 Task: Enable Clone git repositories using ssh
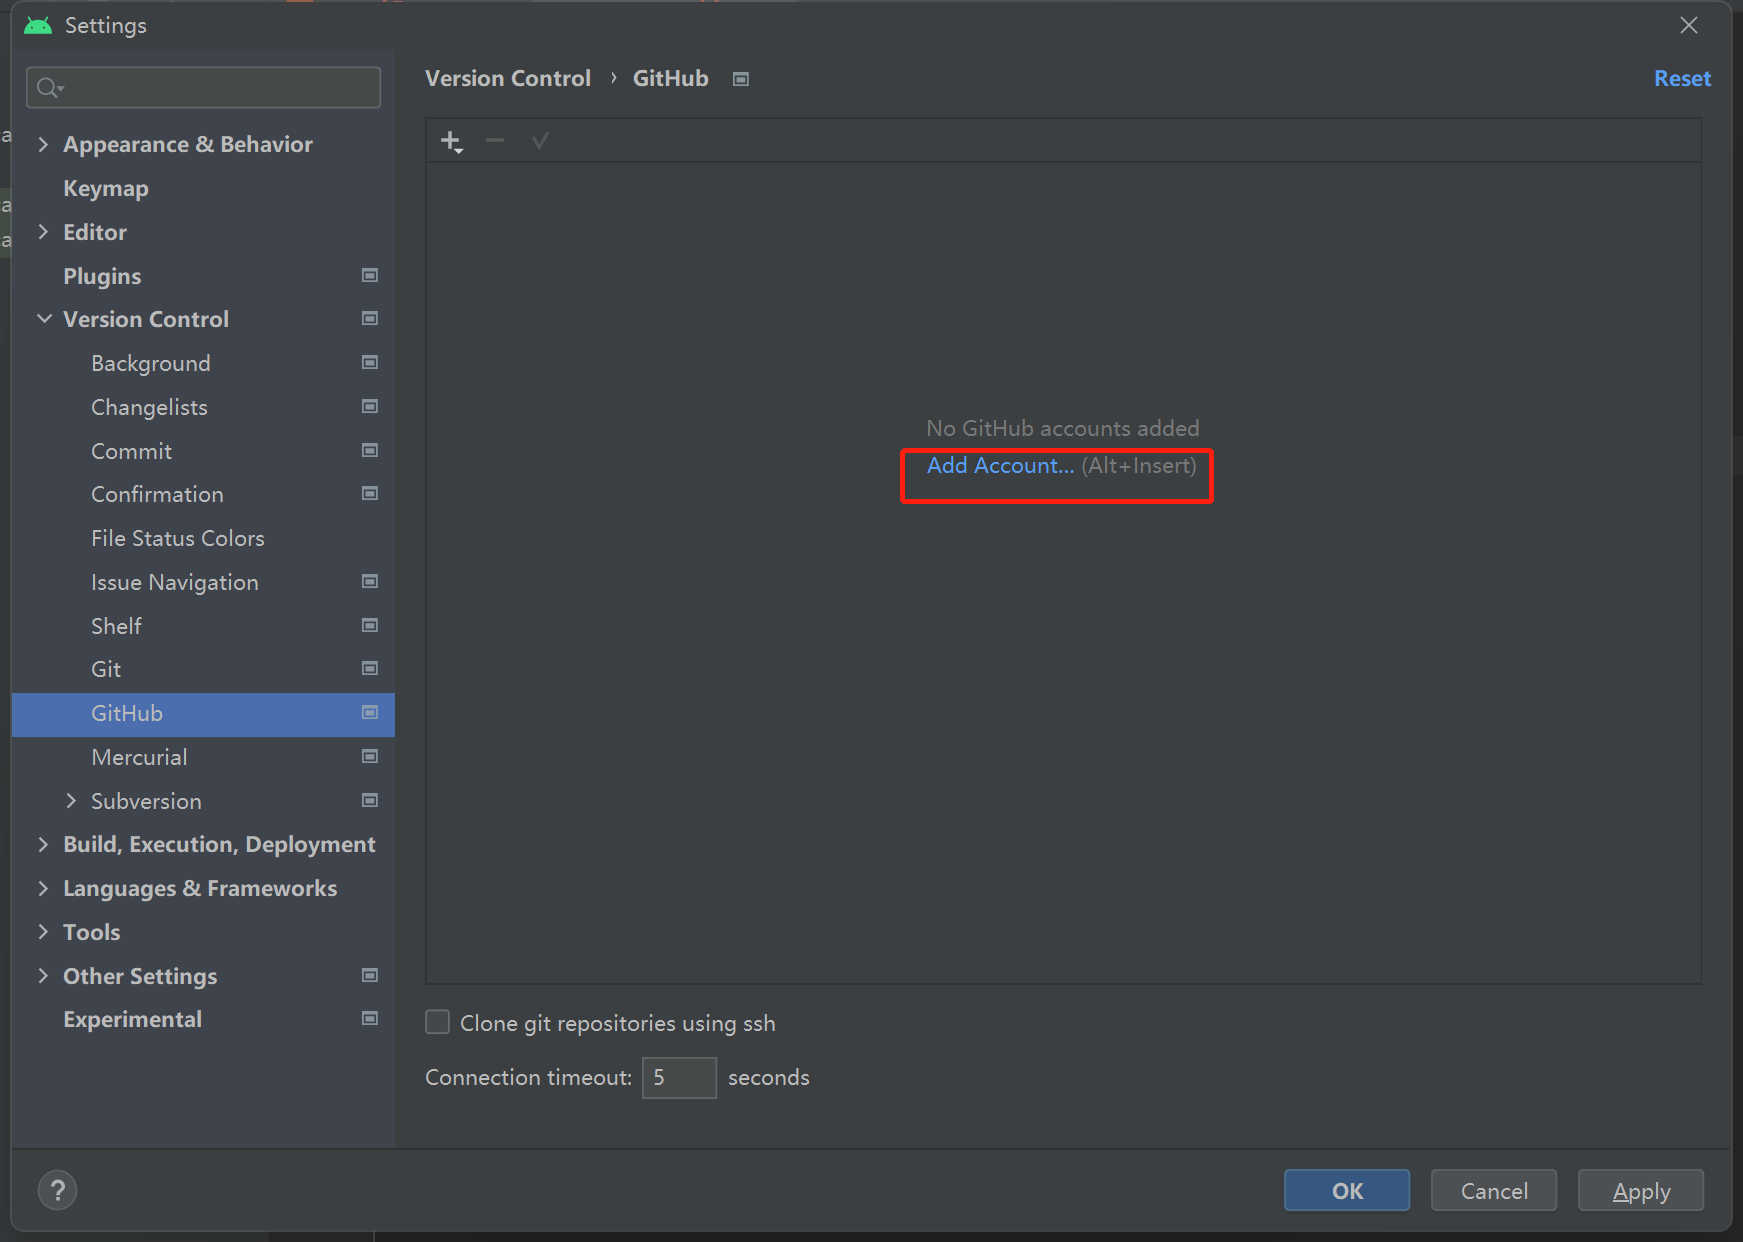pyautogui.click(x=437, y=1022)
